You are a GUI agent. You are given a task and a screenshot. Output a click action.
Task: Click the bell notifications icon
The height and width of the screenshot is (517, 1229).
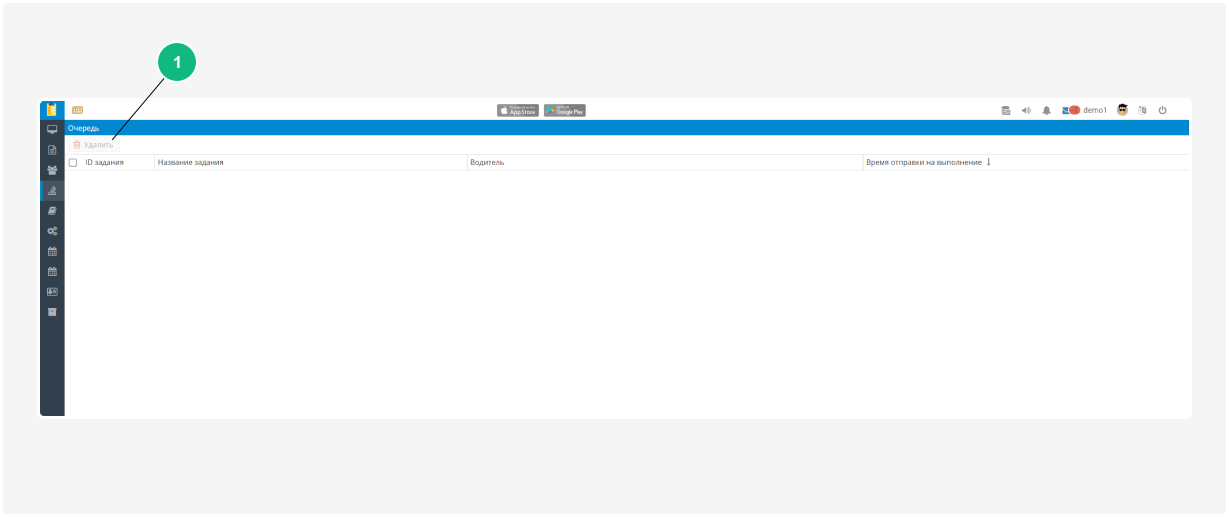click(x=1046, y=110)
